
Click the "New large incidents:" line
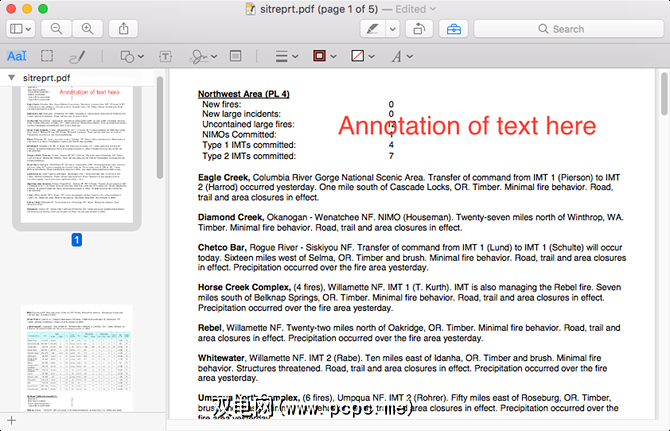point(241,114)
